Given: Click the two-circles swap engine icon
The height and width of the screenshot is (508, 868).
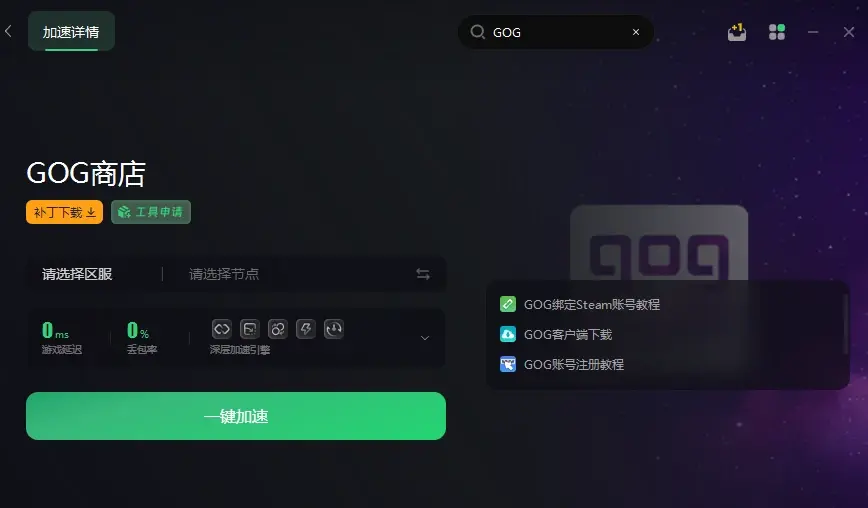Looking at the screenshot, I should click(277, 329).
